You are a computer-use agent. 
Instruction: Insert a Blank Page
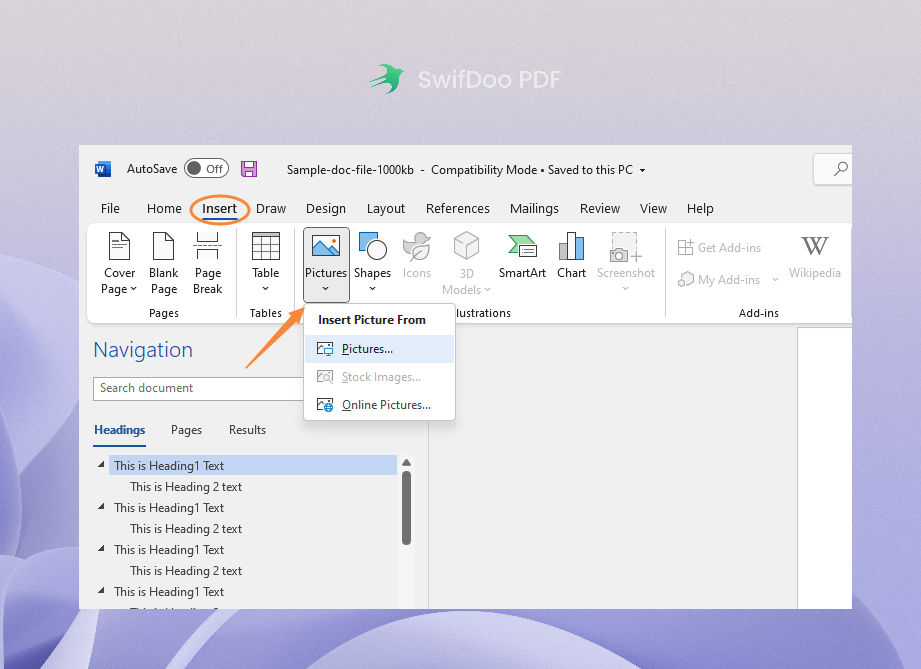click(x=163, y=264)
